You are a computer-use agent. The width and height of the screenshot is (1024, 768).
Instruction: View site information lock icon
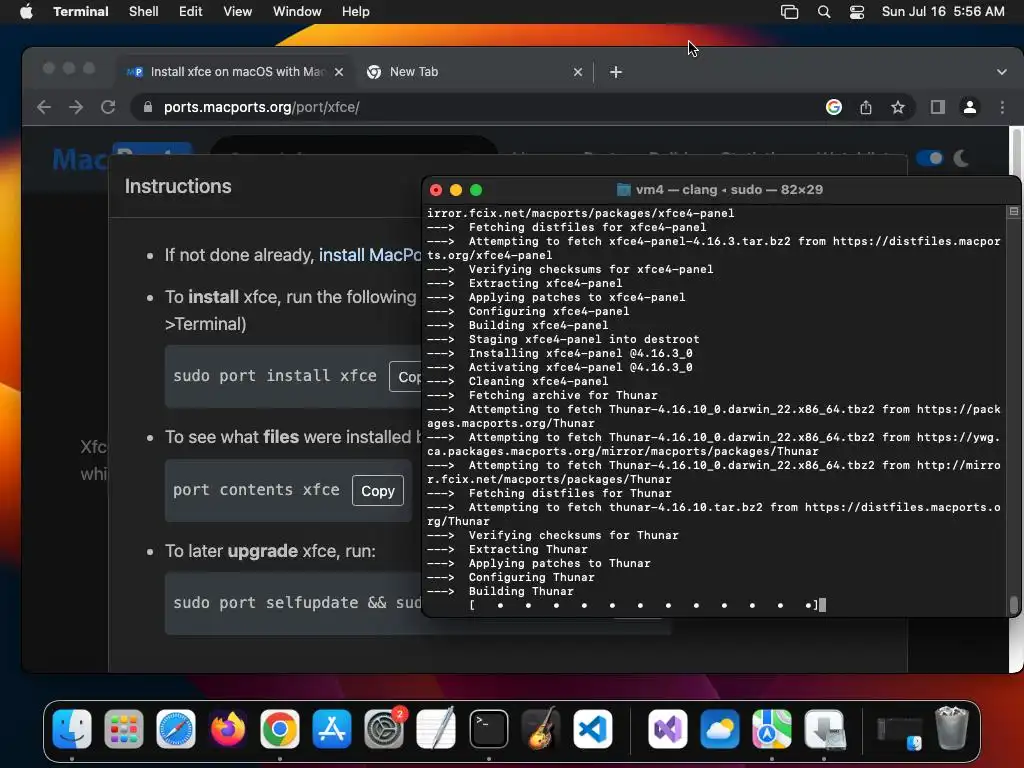click(x=148, y=107)
